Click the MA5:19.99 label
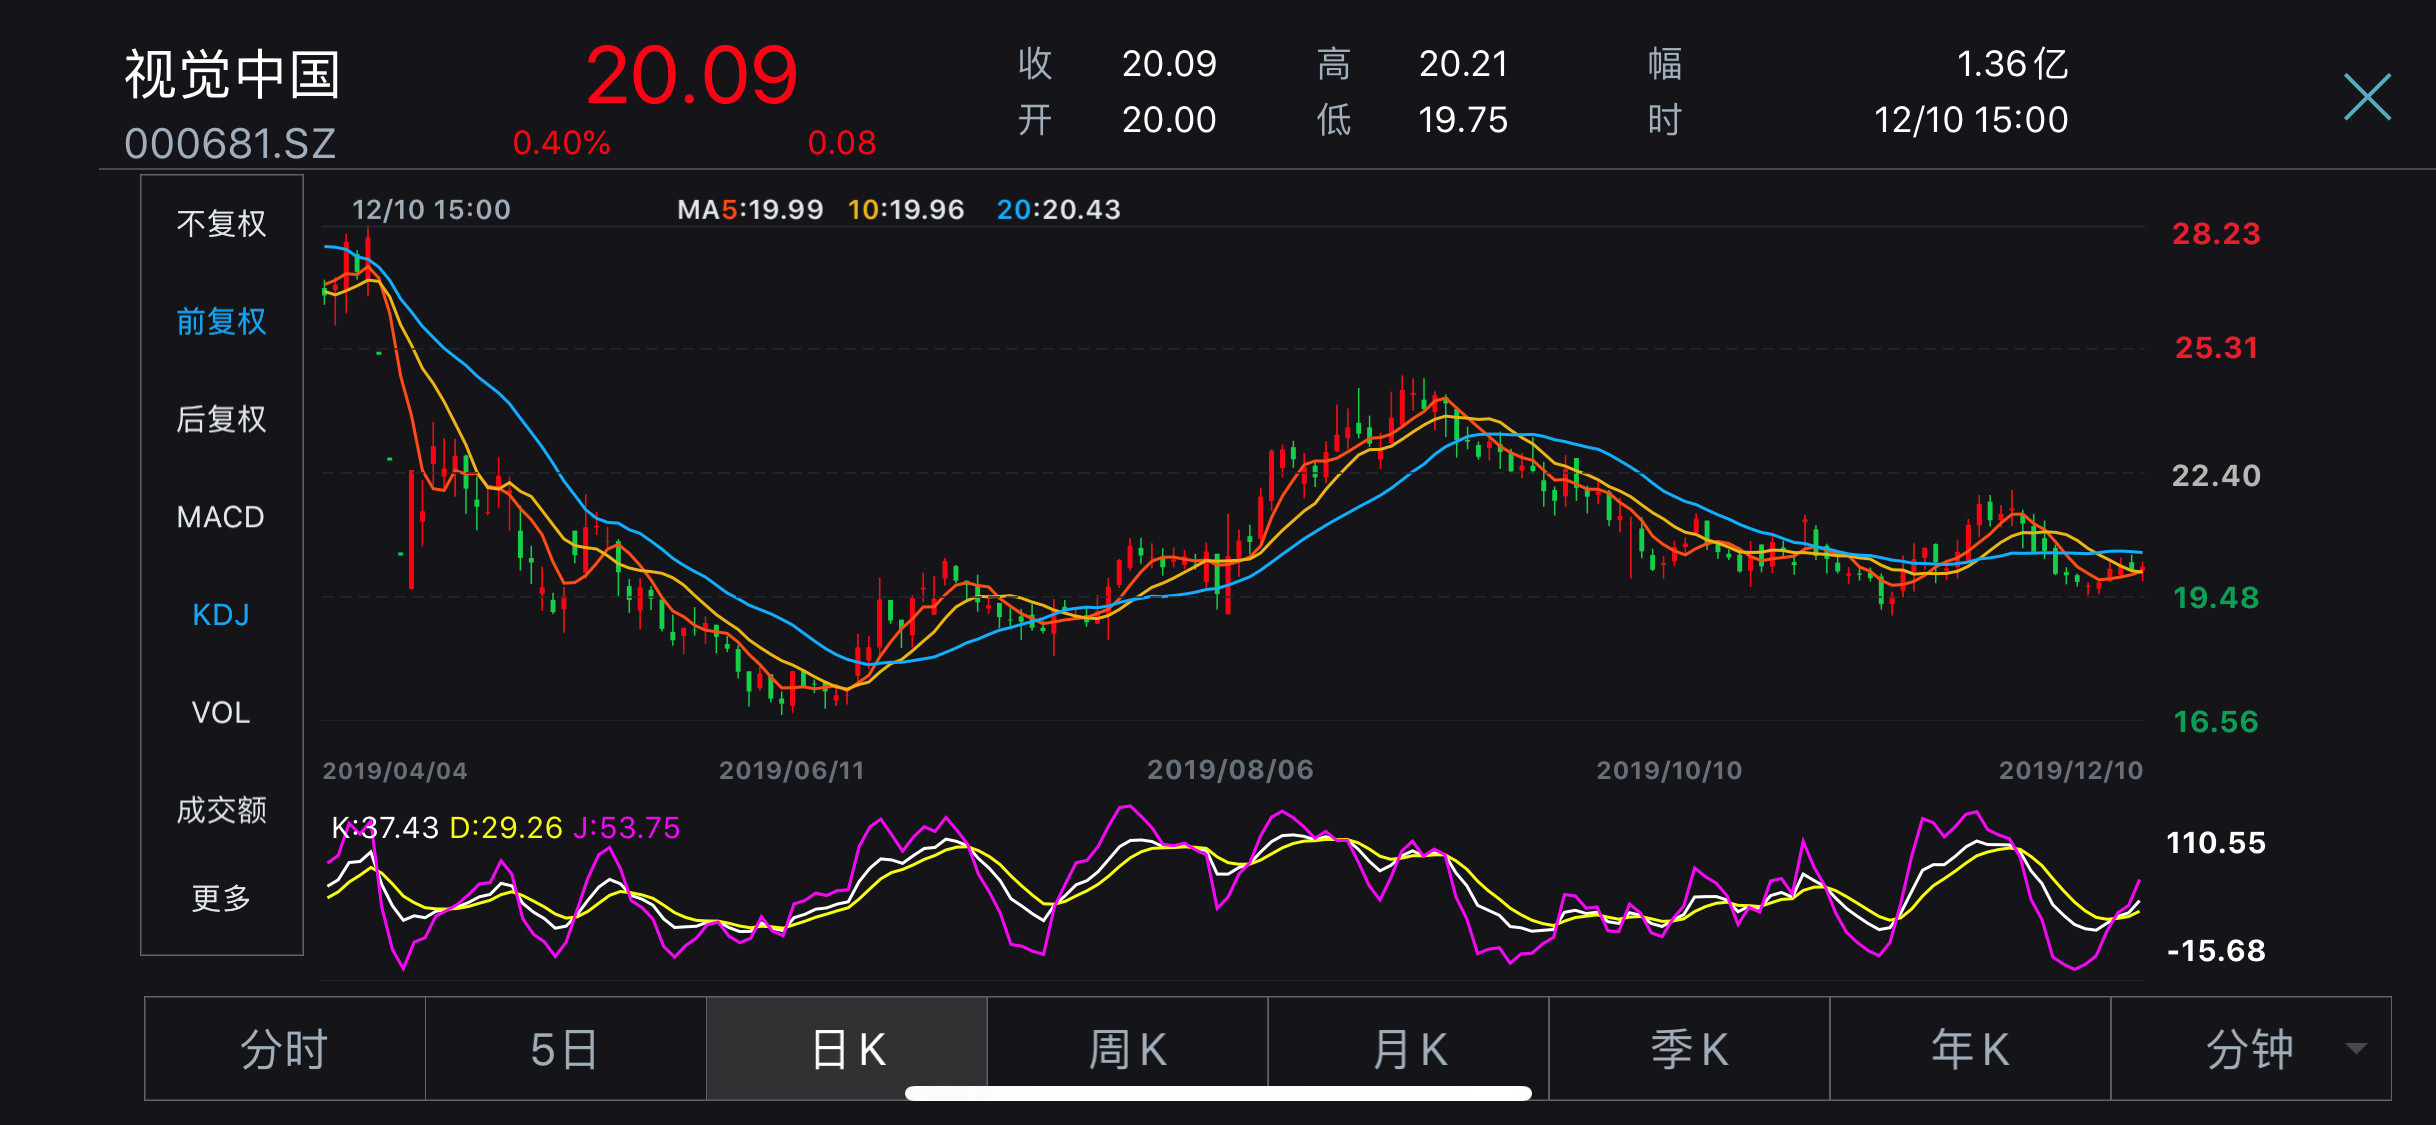Screen dimensions: 2436x1125 (750, 210)
